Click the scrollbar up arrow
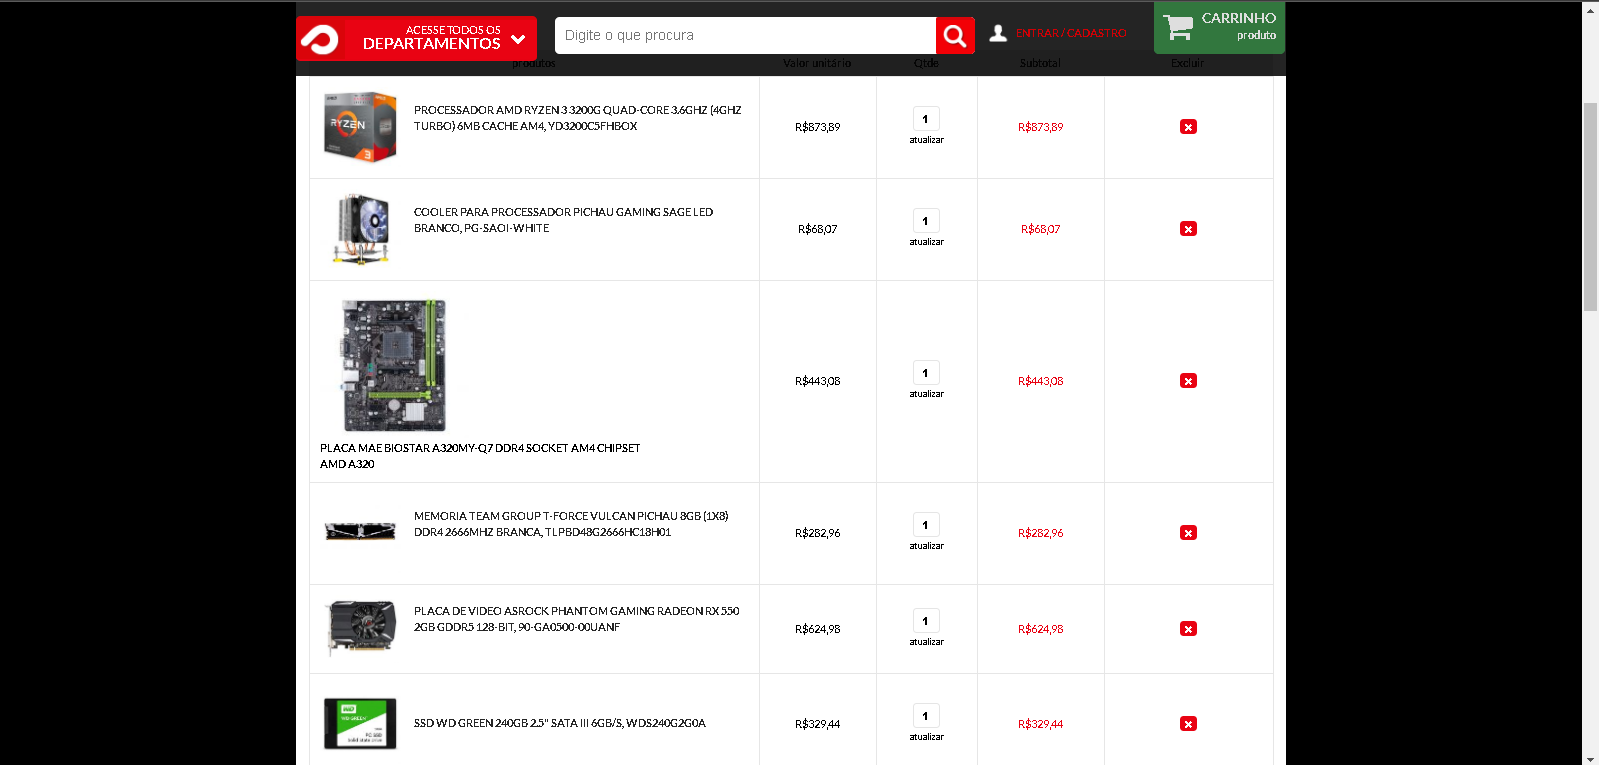The height and width of the screenshot is (765, 1599). pyautogui.click(x=1590, y=9)
